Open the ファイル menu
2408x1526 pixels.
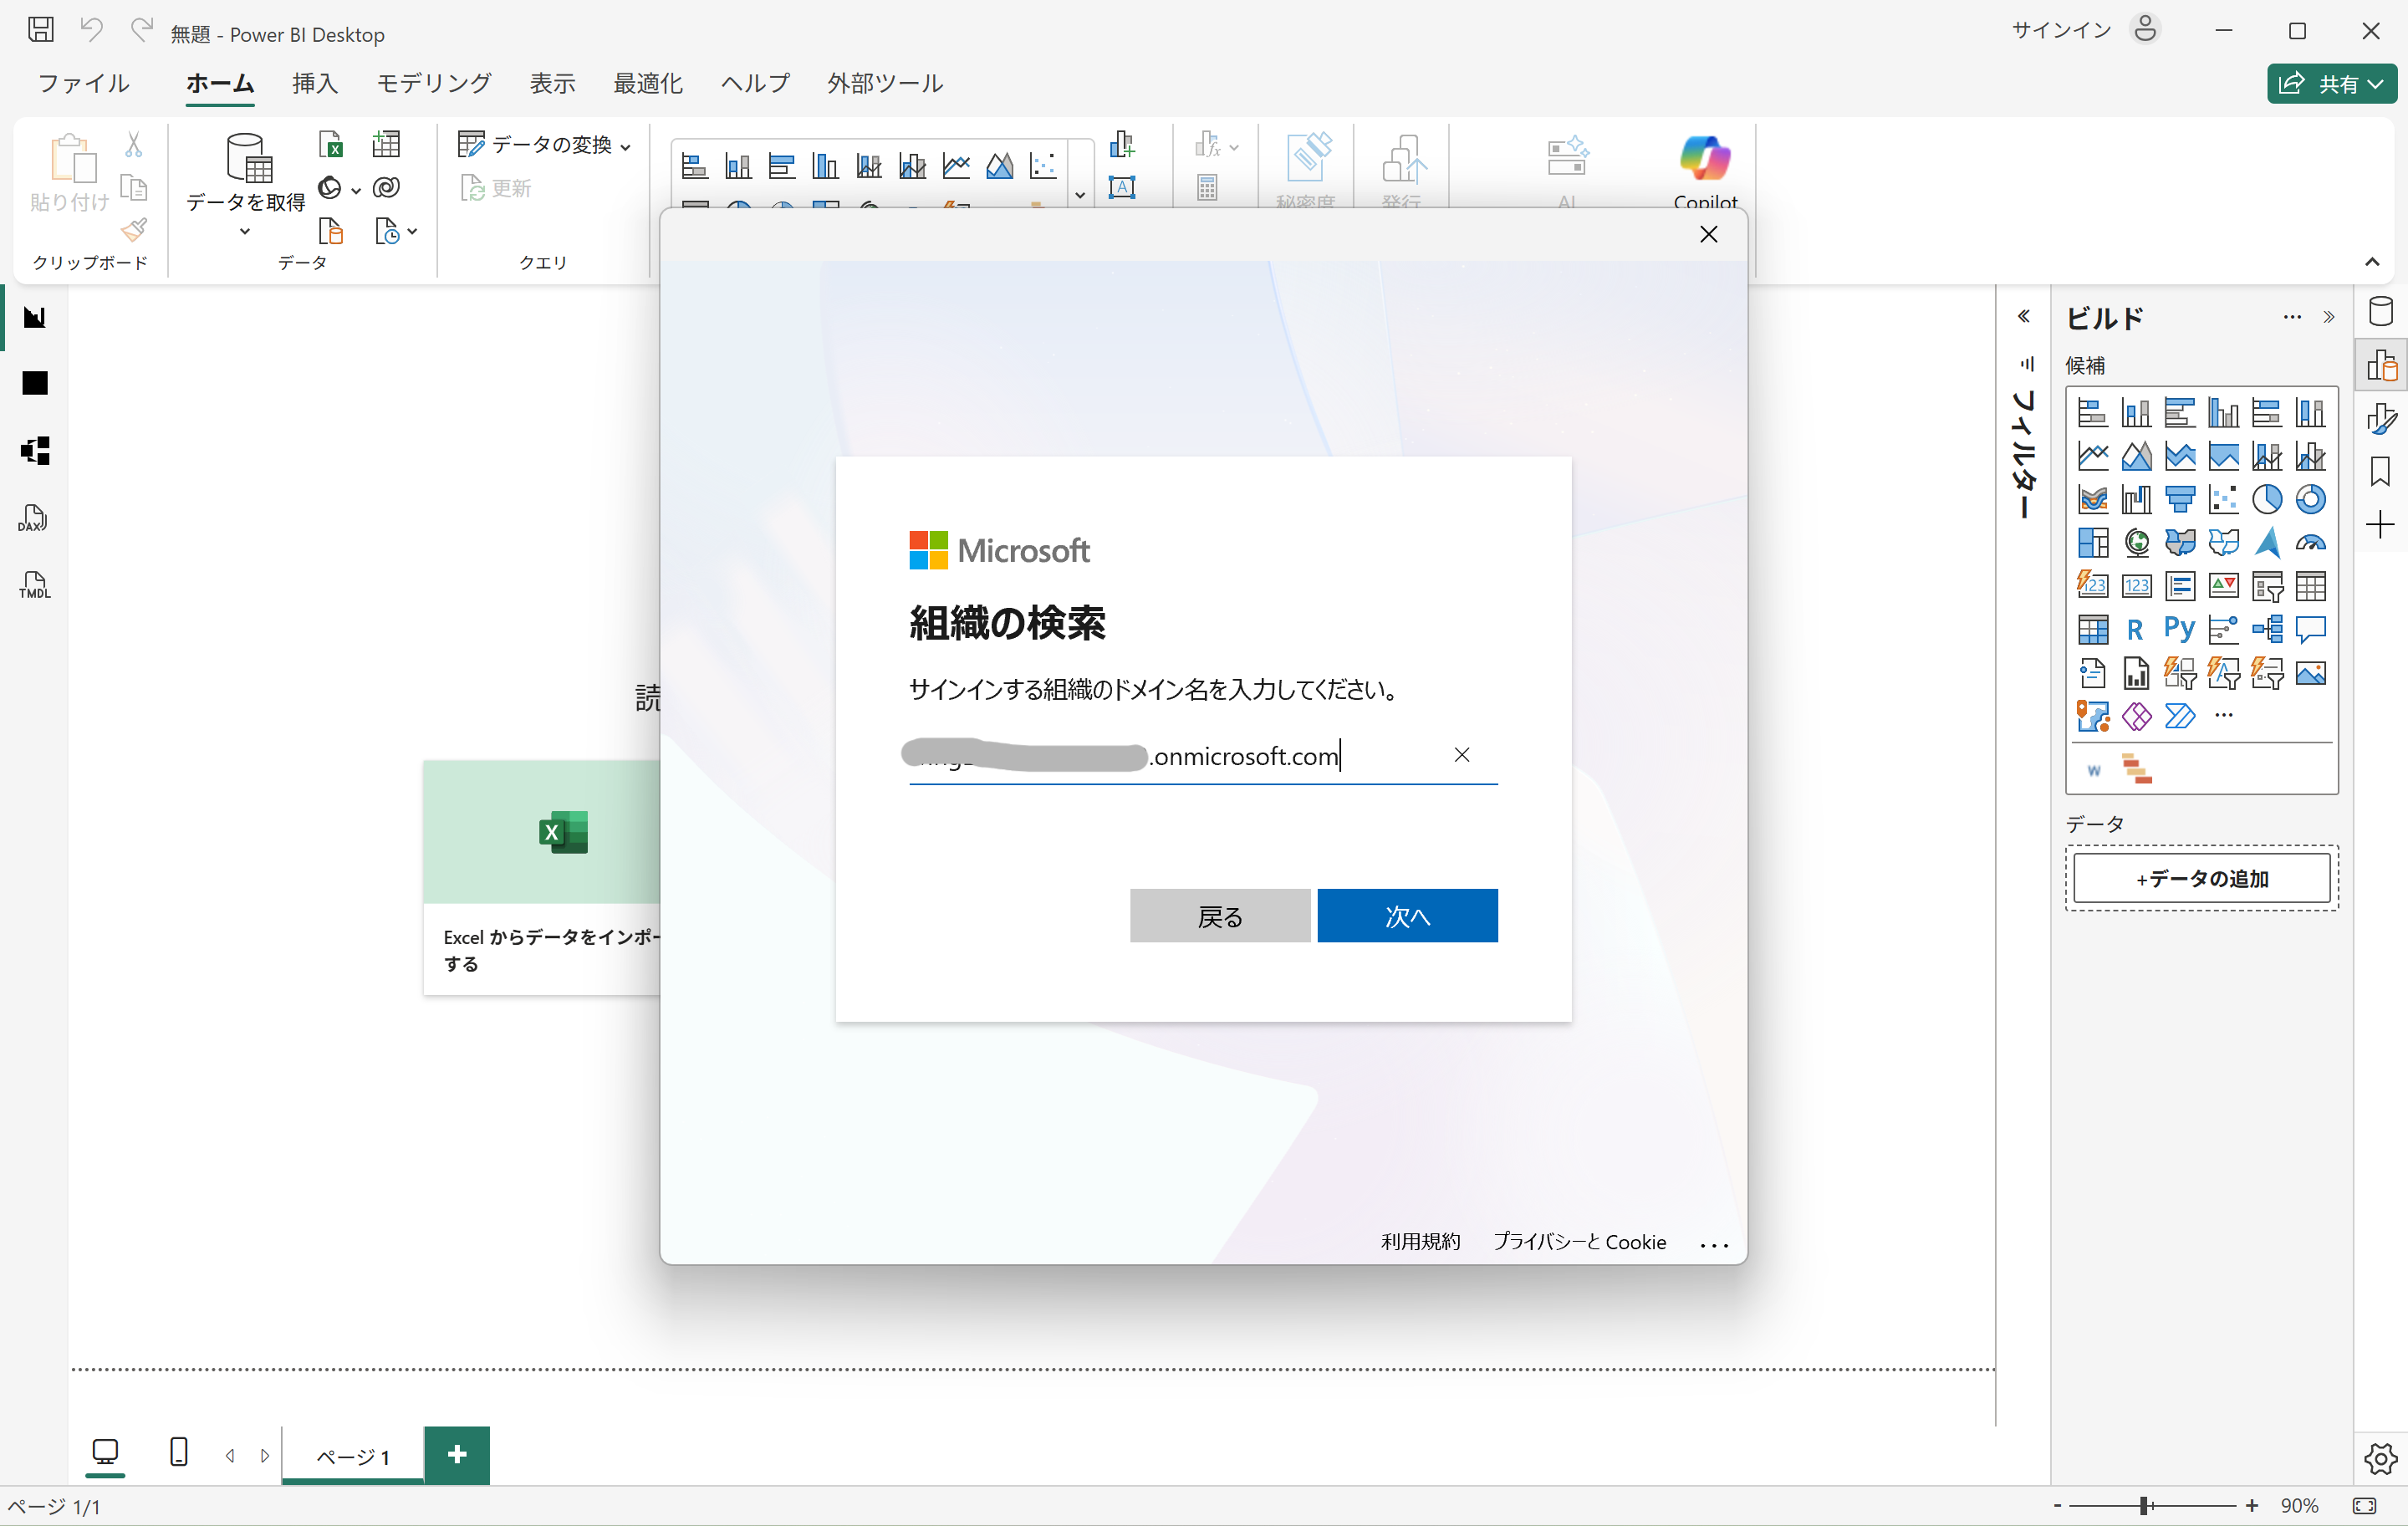83,83
